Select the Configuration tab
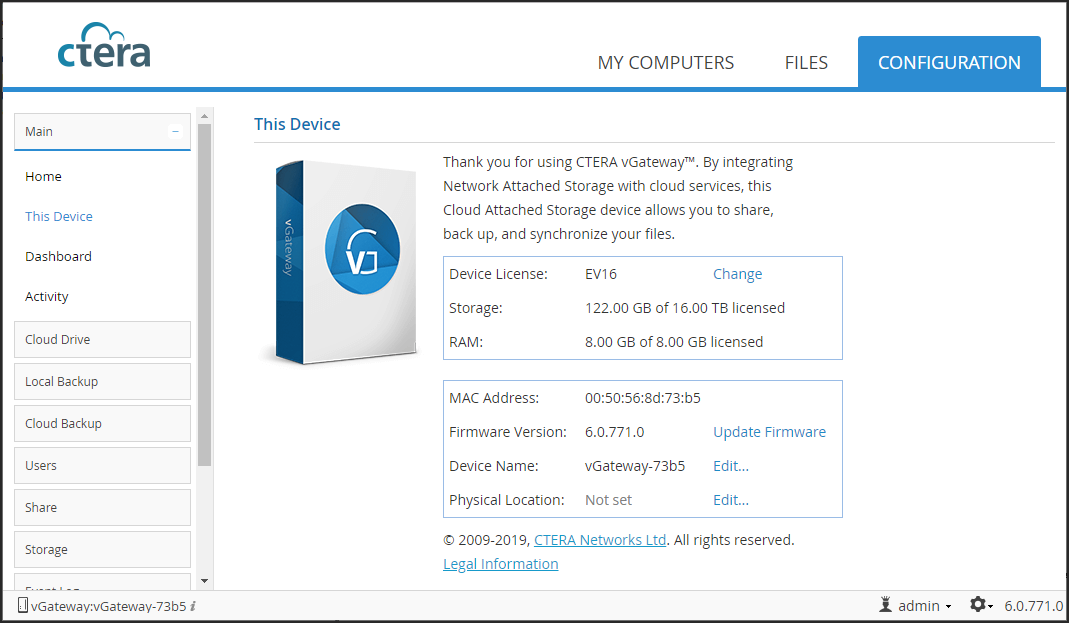Screen dimensions: 1069x623 pyautogui.click(x=949, y=62)
